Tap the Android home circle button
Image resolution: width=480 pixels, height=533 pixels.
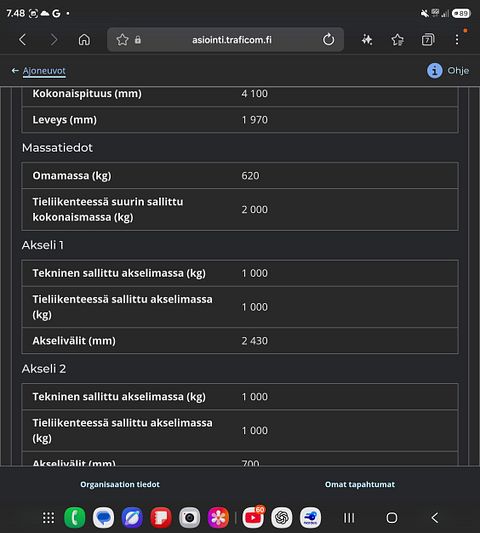392,518
